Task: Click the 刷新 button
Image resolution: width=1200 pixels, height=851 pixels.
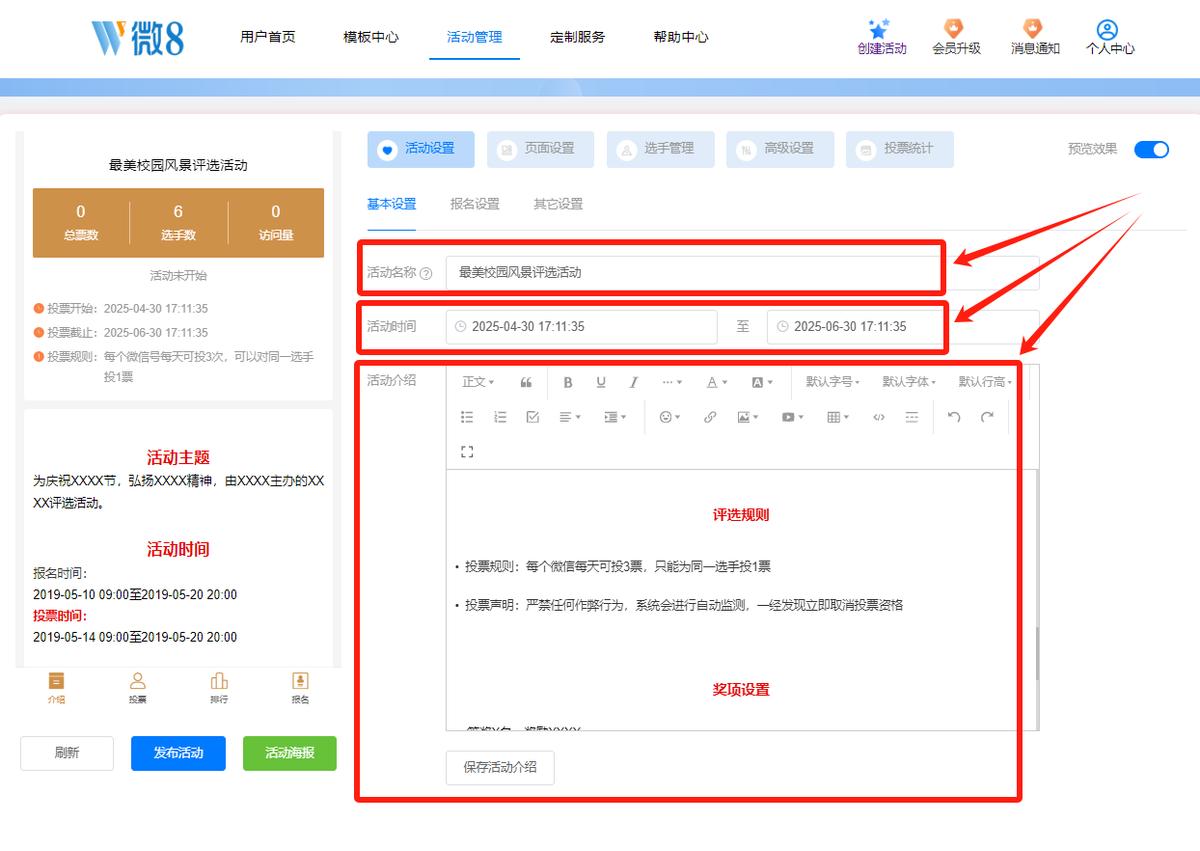Action: 67,753
